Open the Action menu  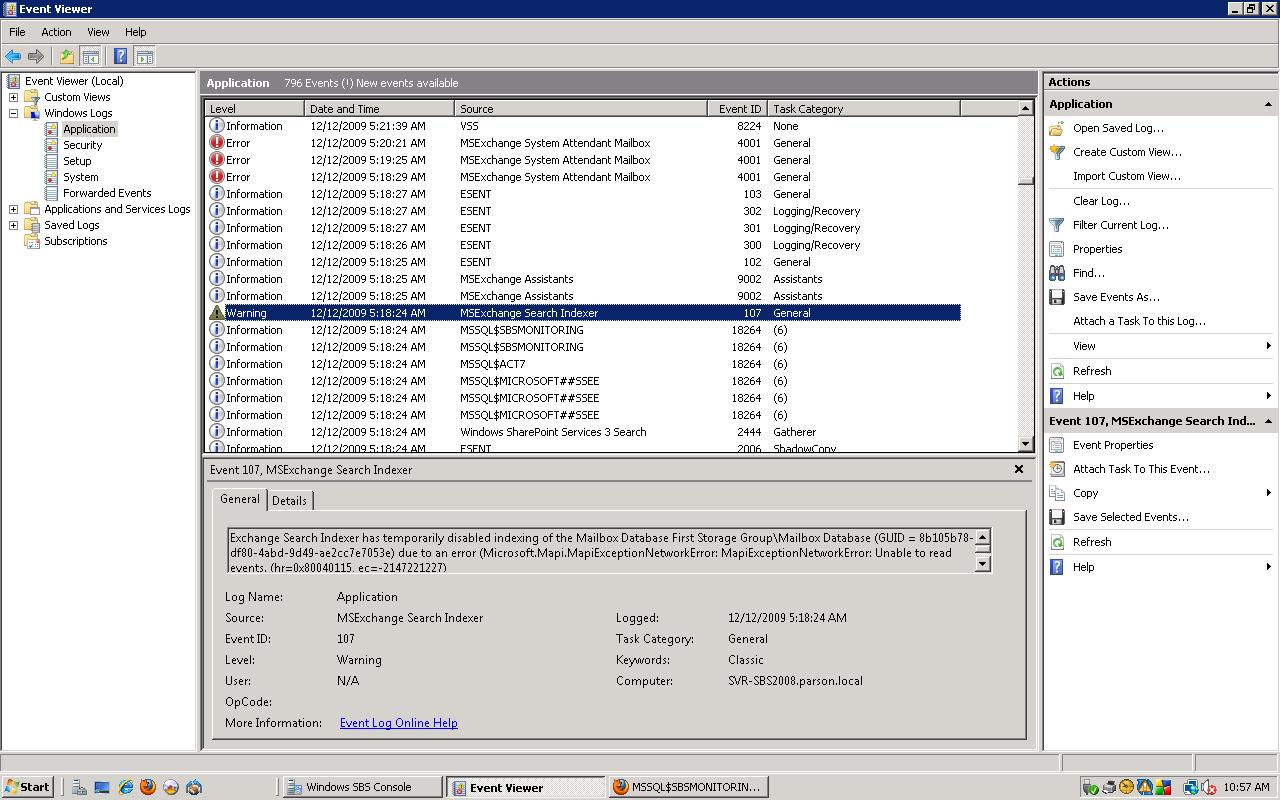click(56, 31)
